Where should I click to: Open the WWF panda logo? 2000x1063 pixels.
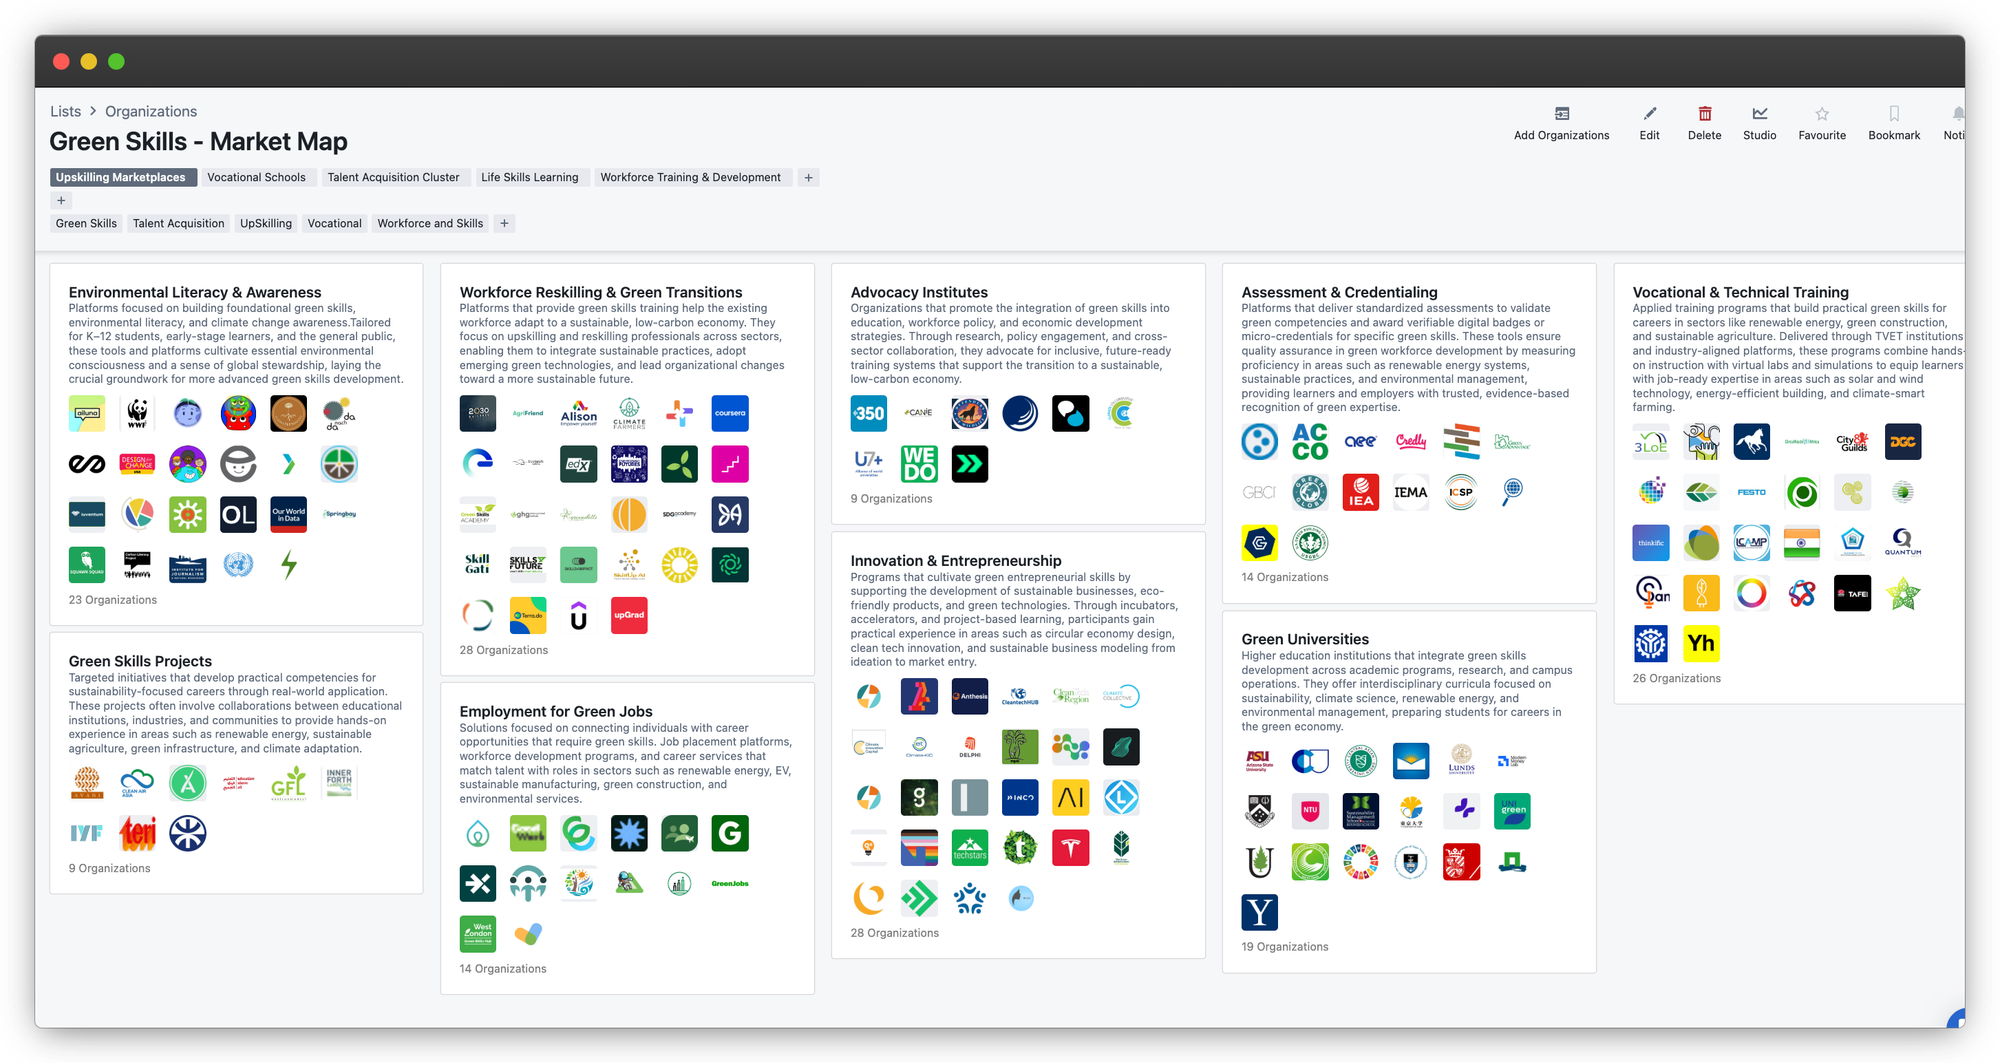tap(137, 413)
